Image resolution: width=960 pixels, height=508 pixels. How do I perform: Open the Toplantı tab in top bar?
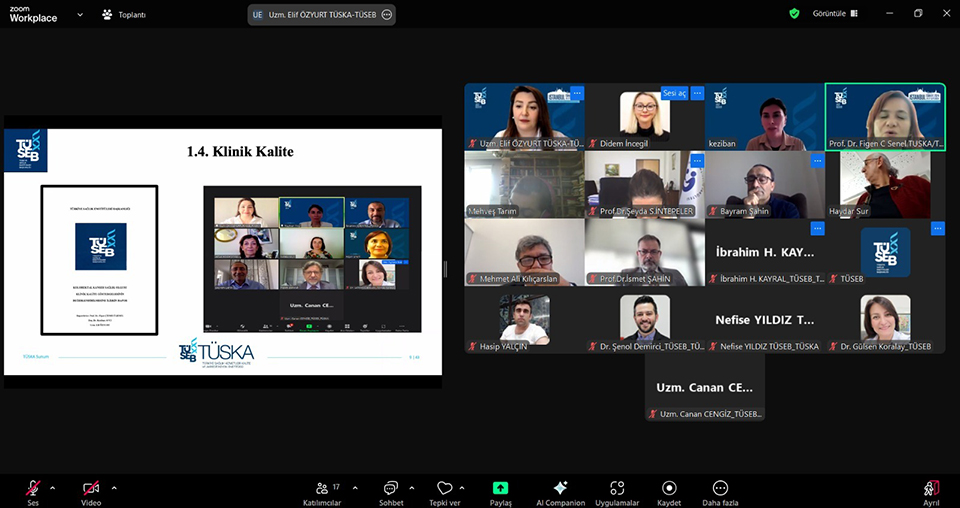coord(124,15)
